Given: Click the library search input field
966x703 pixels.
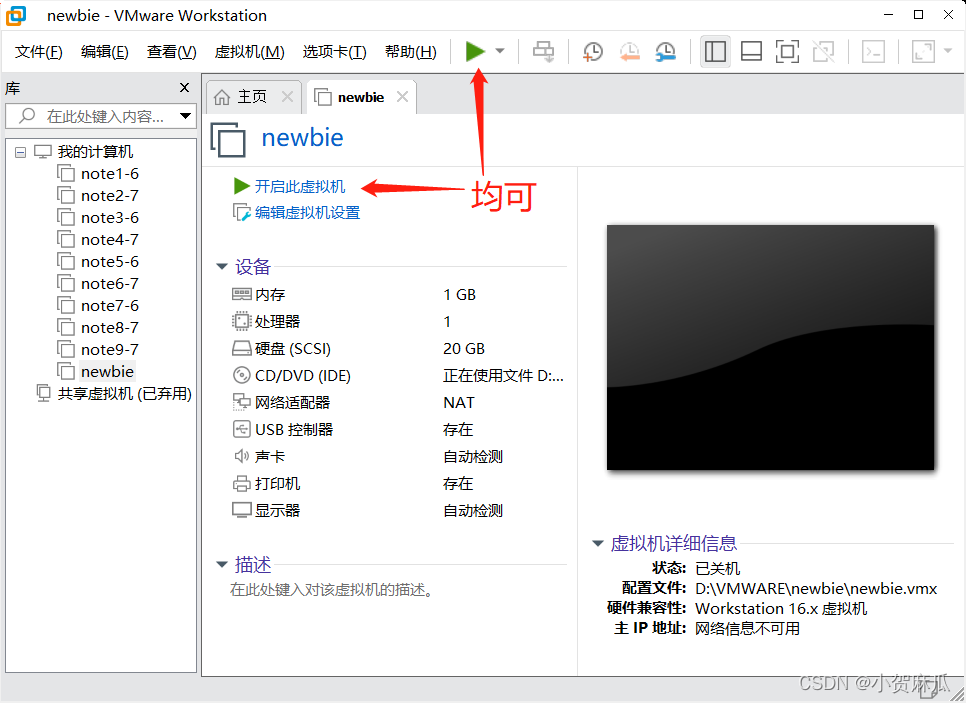Looking at the screenshot, I should pyautogui.click(x=100, y=117).
